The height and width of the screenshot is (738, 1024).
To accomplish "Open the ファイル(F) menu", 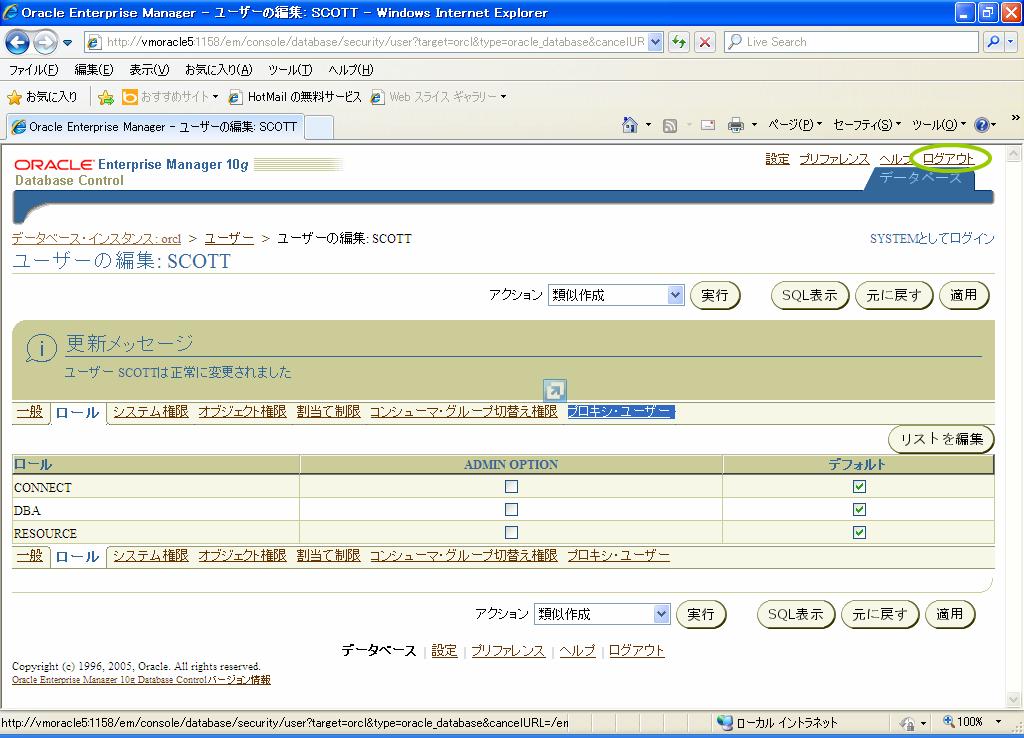I will [33, 70].
